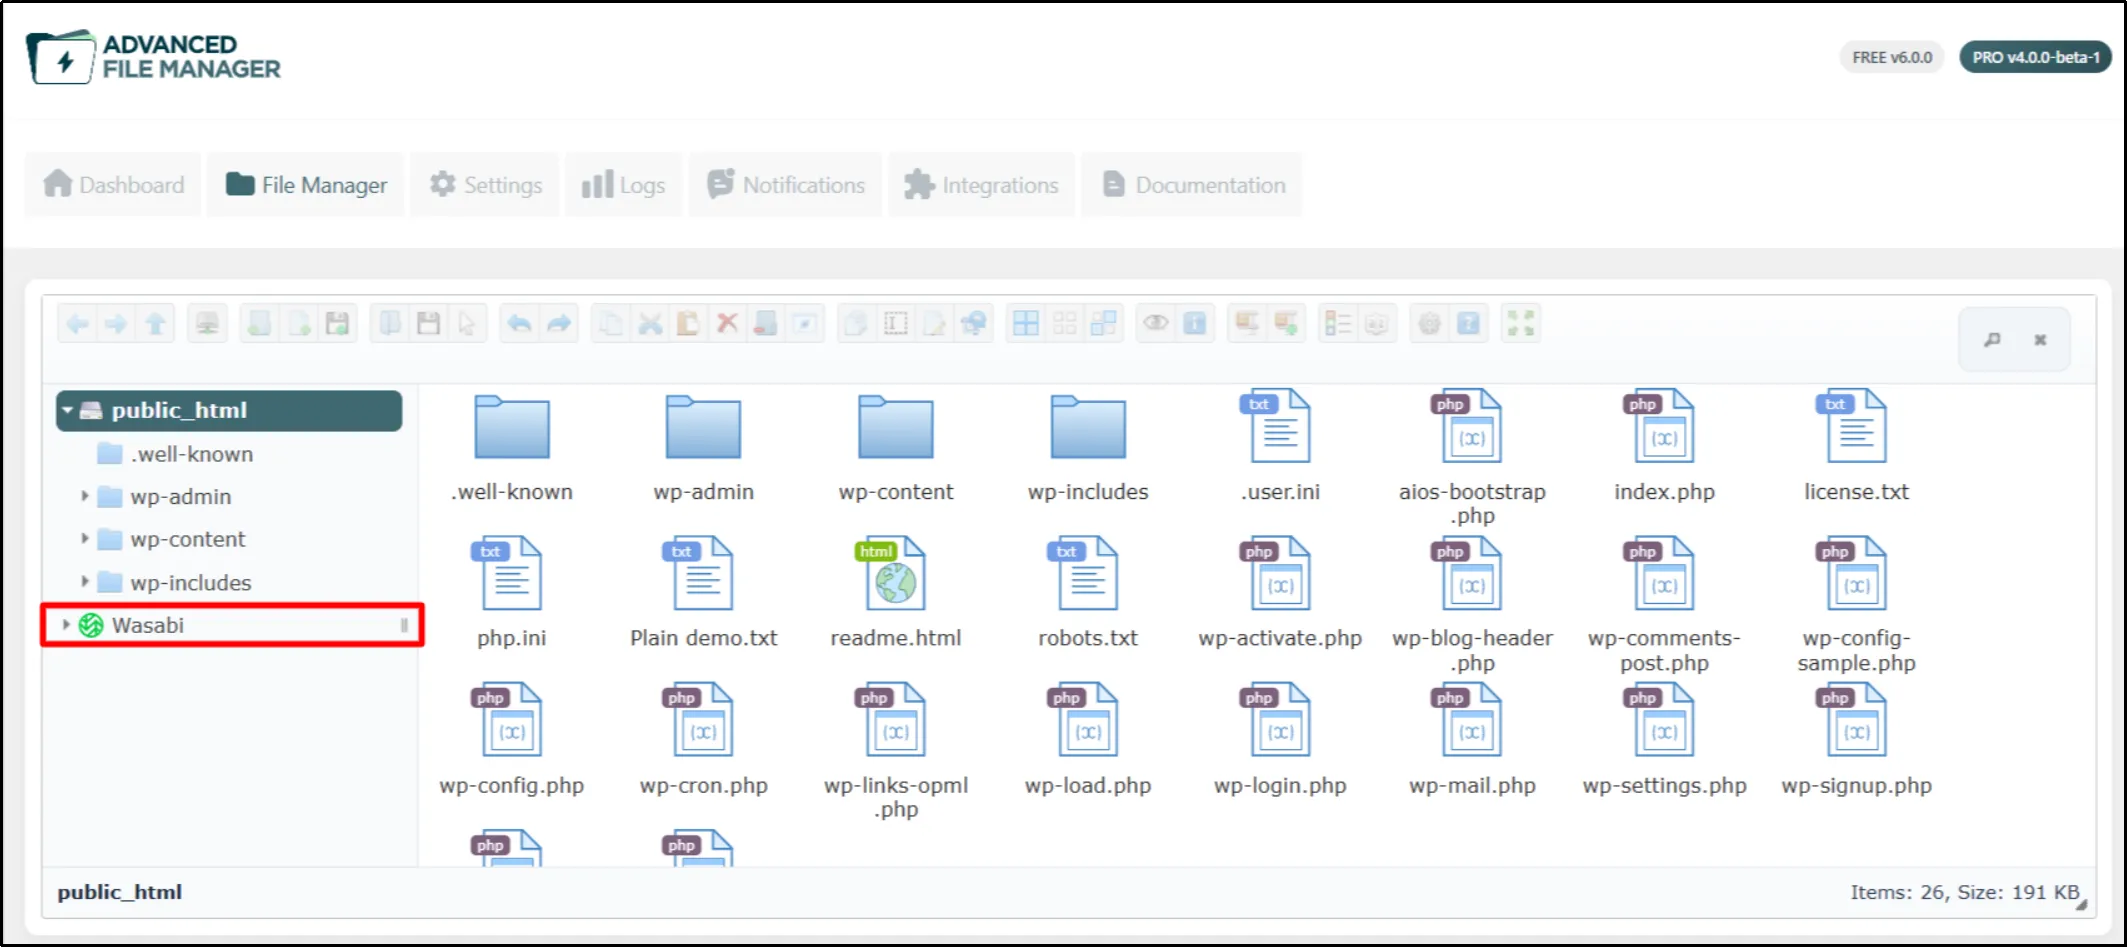
Task: Go back using the toolbar back arrow
Action: (77, 323)
